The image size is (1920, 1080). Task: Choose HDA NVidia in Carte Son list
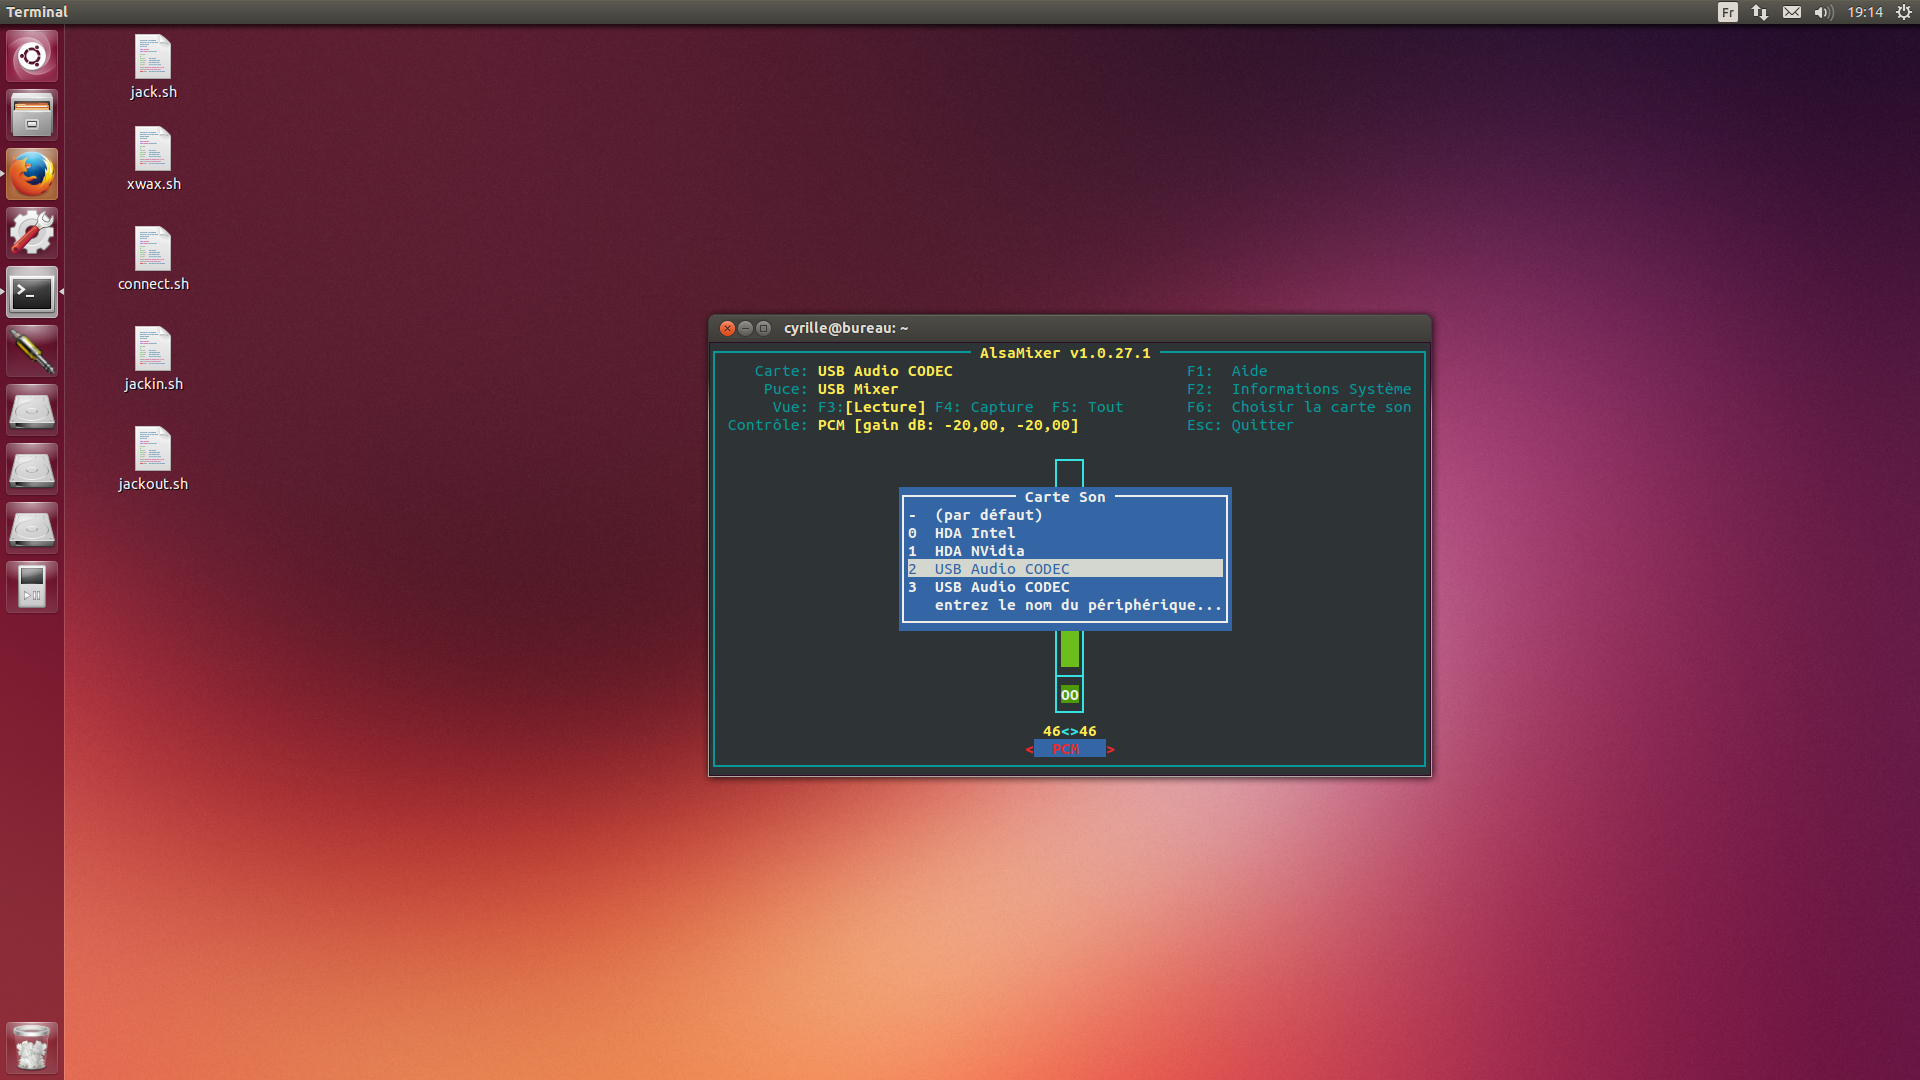coord(979,551)
